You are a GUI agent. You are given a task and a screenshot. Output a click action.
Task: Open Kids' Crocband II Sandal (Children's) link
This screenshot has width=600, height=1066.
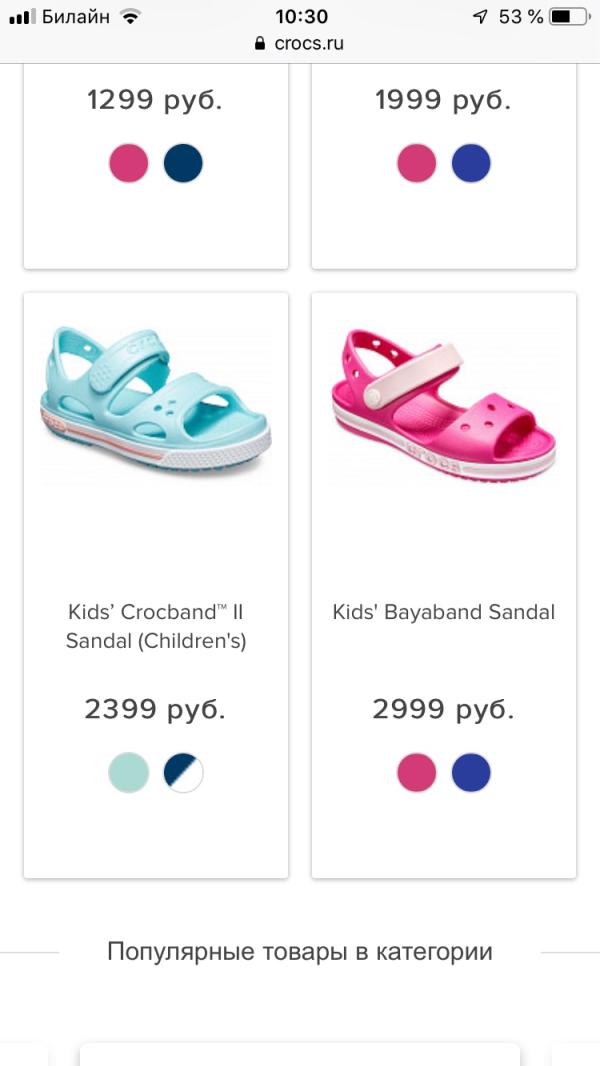point(156,626)
